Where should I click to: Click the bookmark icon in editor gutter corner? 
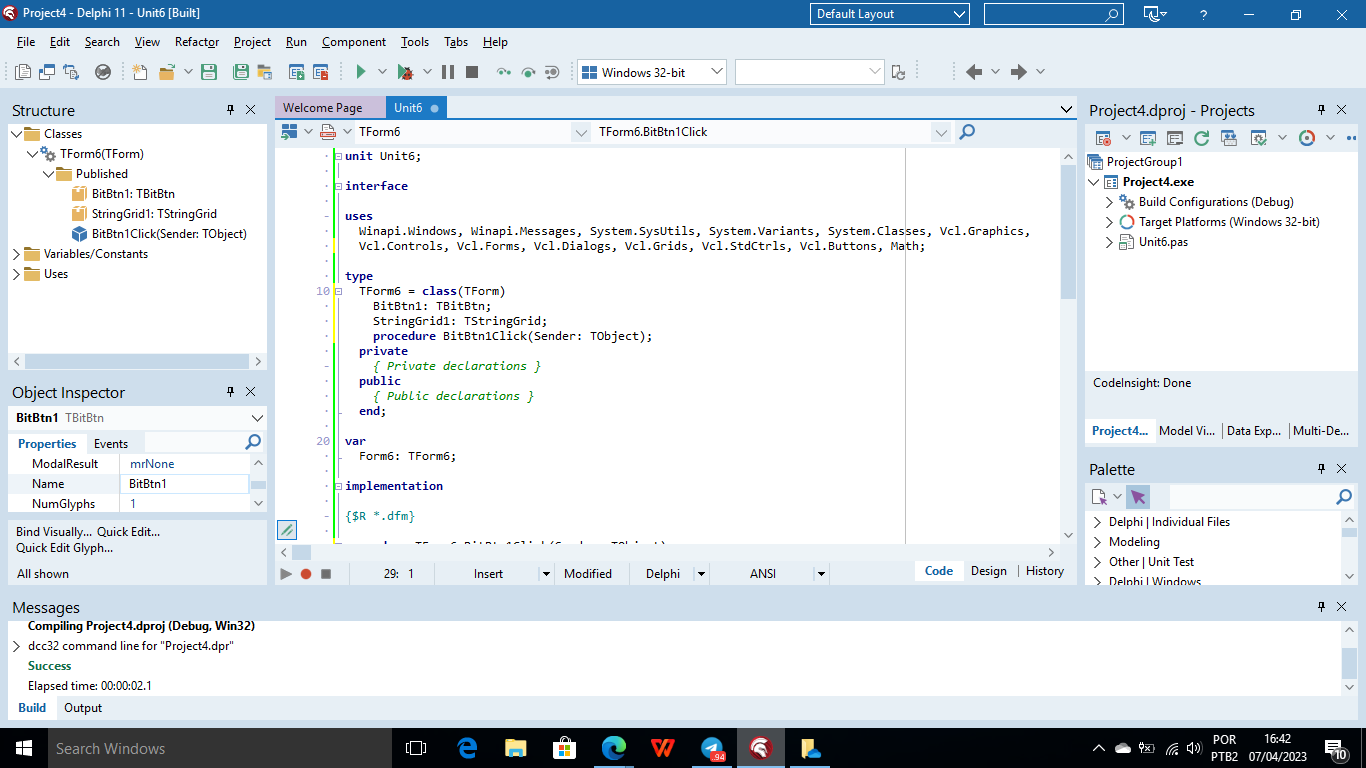point(287,529)
